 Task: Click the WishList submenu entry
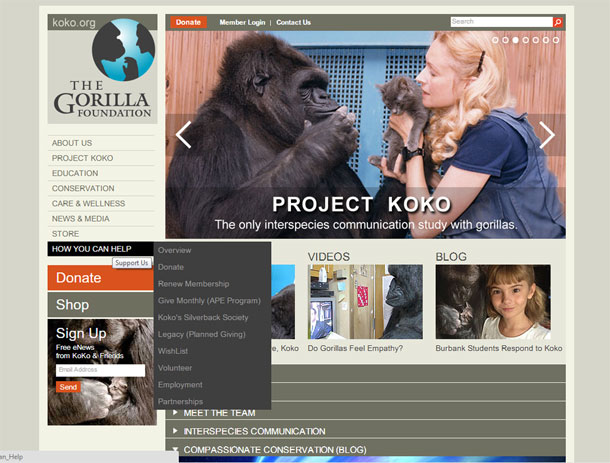pyautogui.click(x=174, y=351)
